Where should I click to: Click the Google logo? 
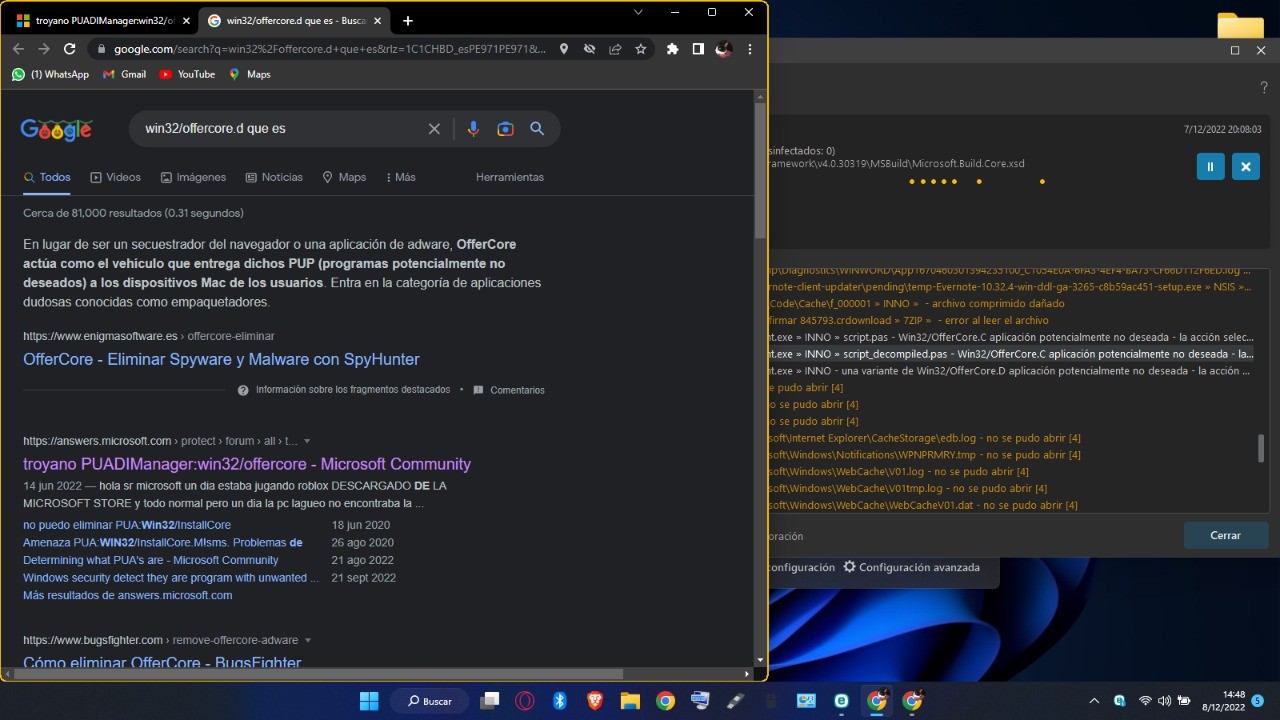[x=56, y=129]
